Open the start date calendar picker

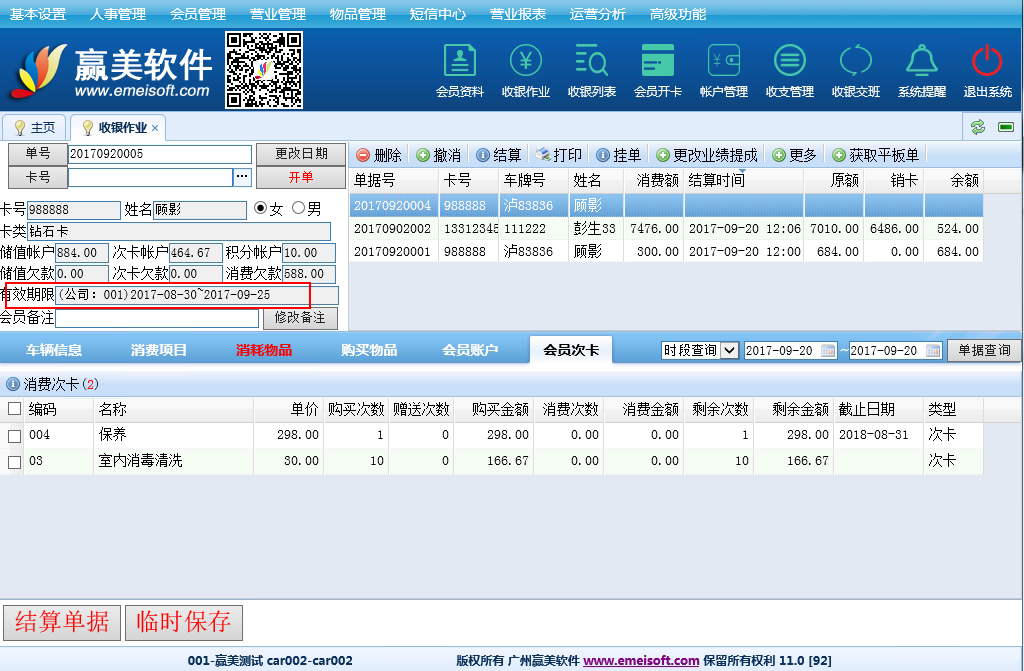[x=828, y=351]
